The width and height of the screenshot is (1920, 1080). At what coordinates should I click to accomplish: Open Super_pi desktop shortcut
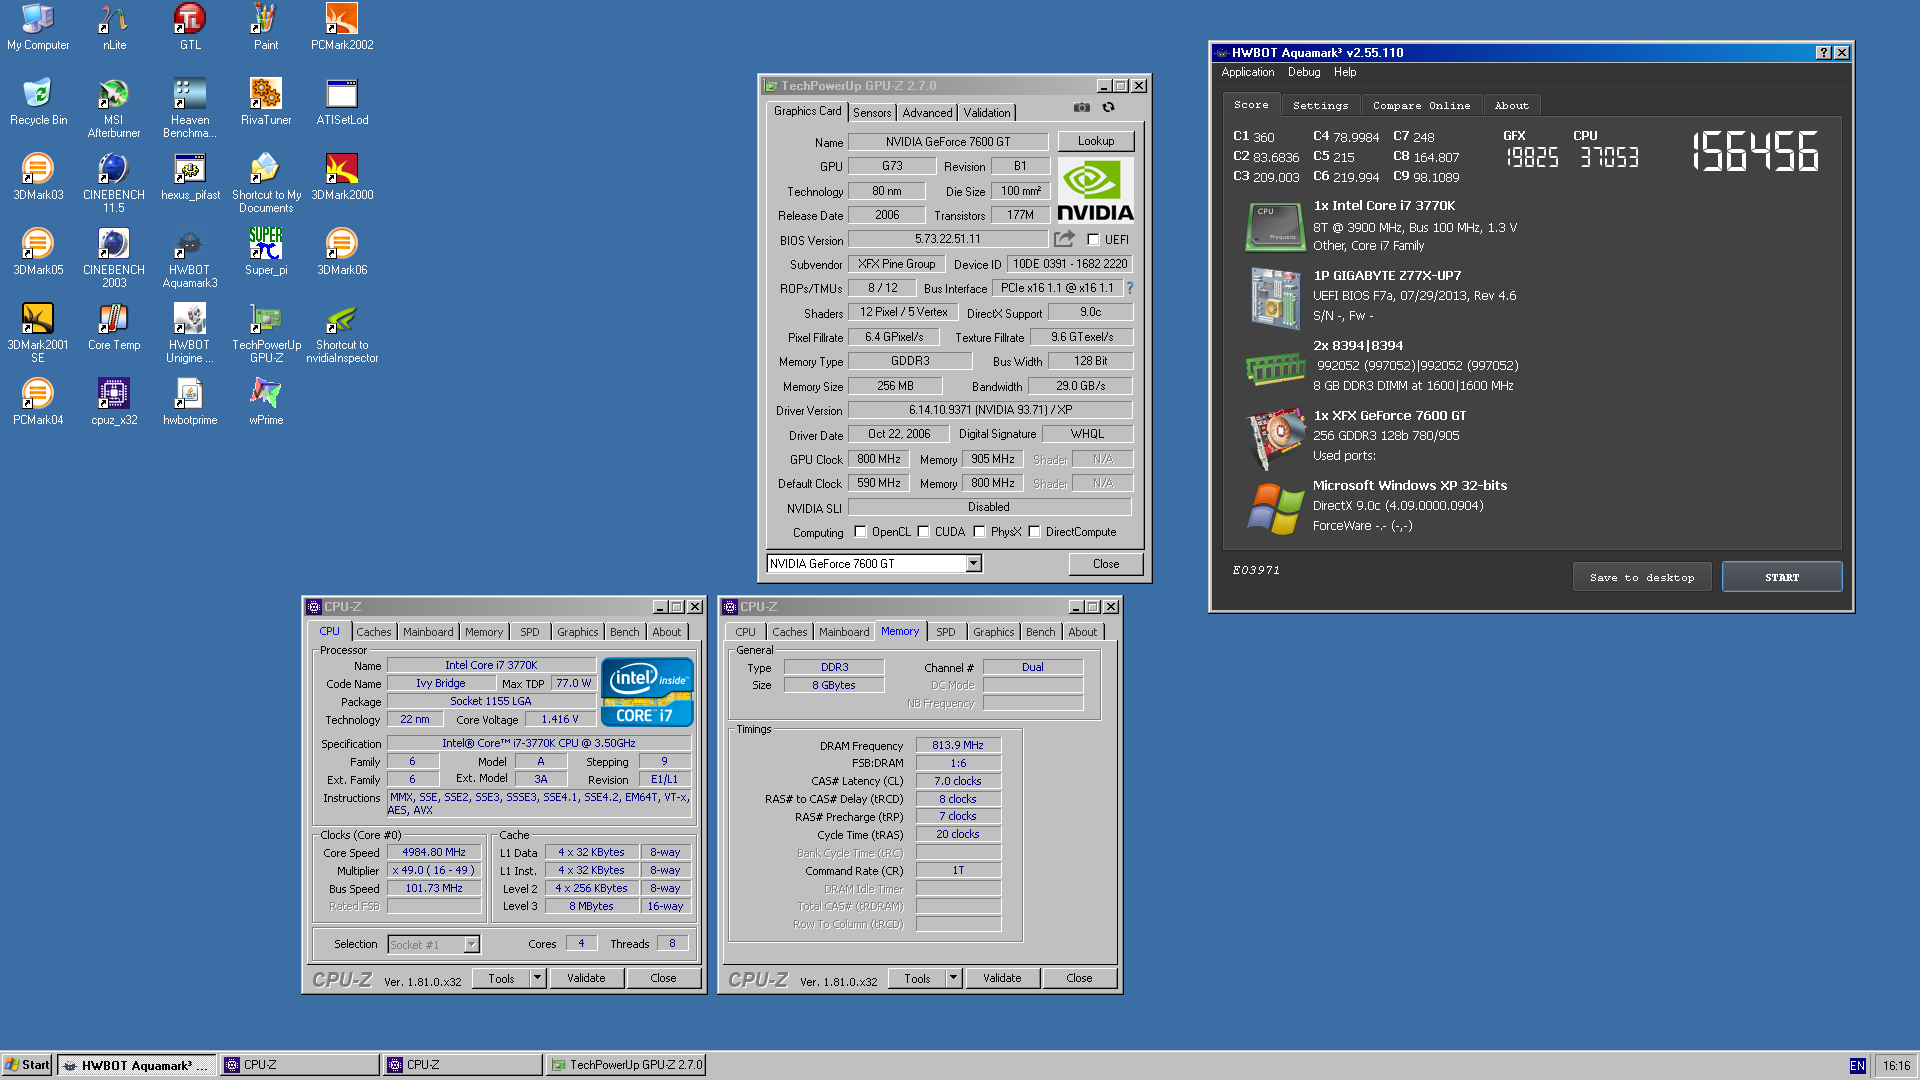pyautogui.click(x=266, y=252)
